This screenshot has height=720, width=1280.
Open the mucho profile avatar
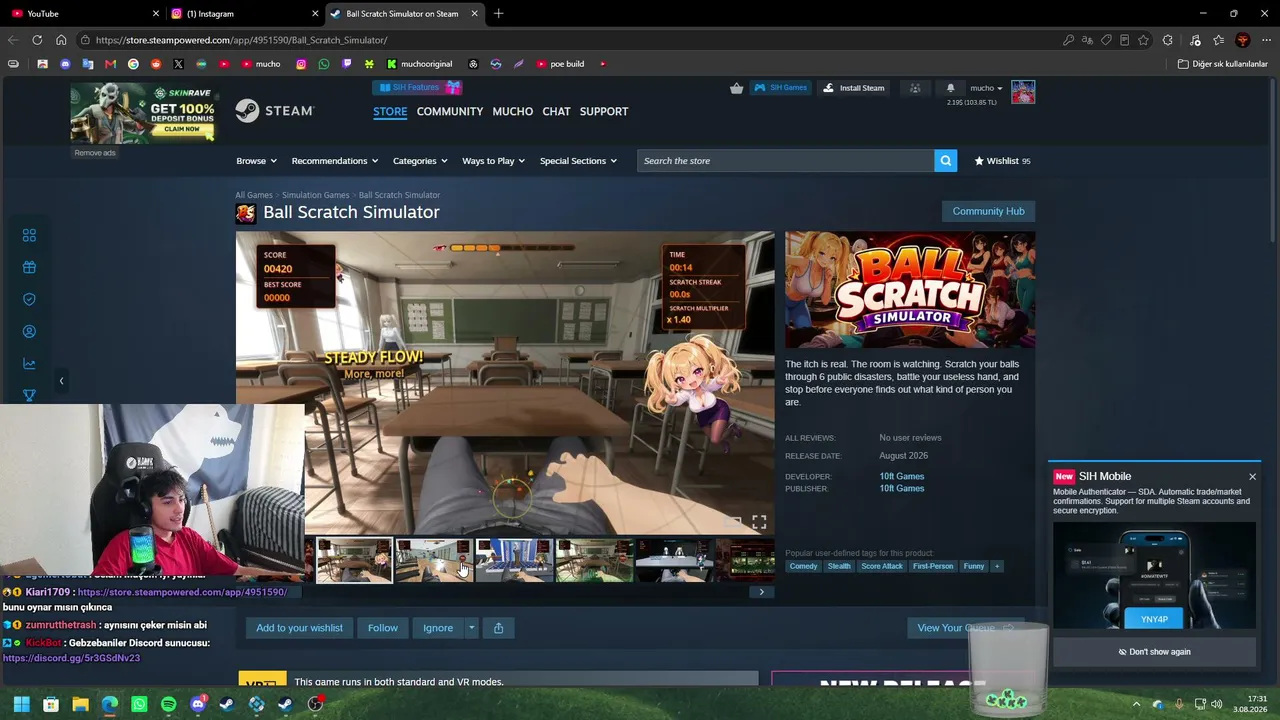1023,92
